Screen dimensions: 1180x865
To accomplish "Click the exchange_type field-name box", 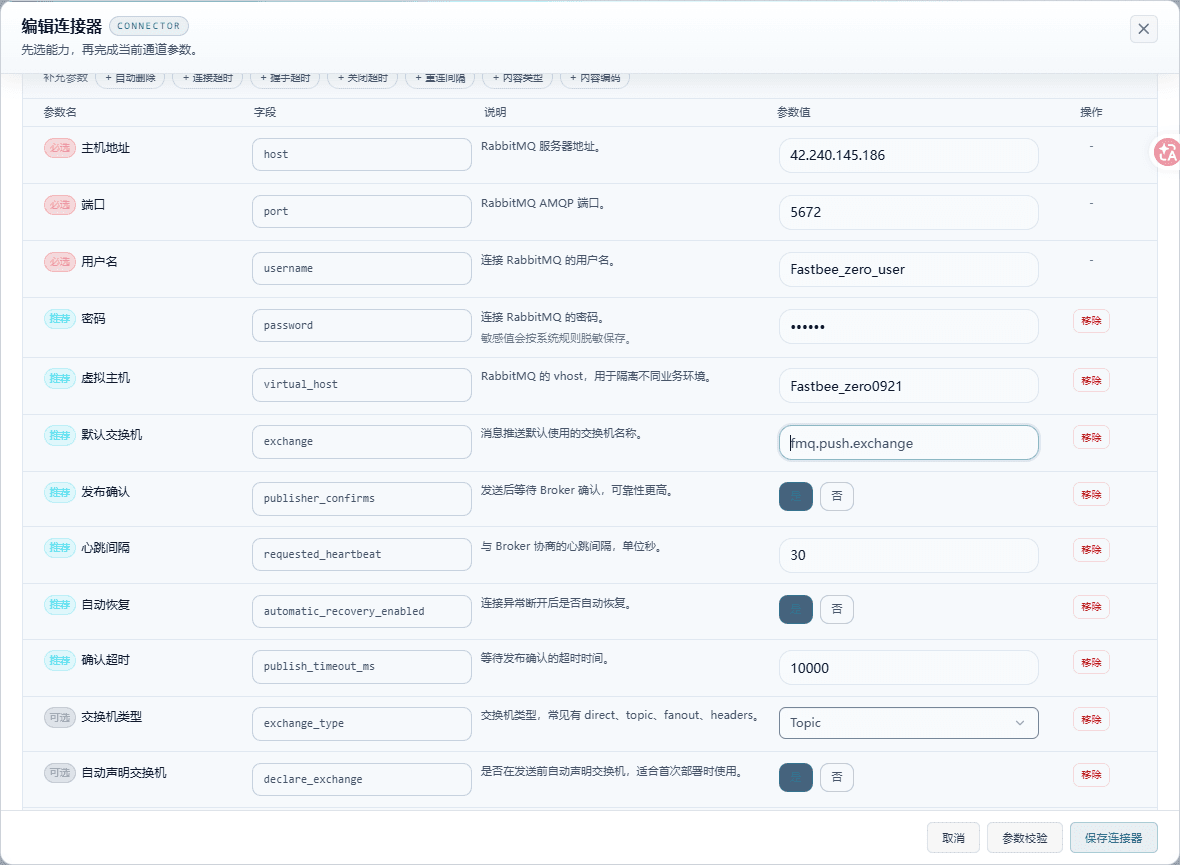I will coord(362,723).
